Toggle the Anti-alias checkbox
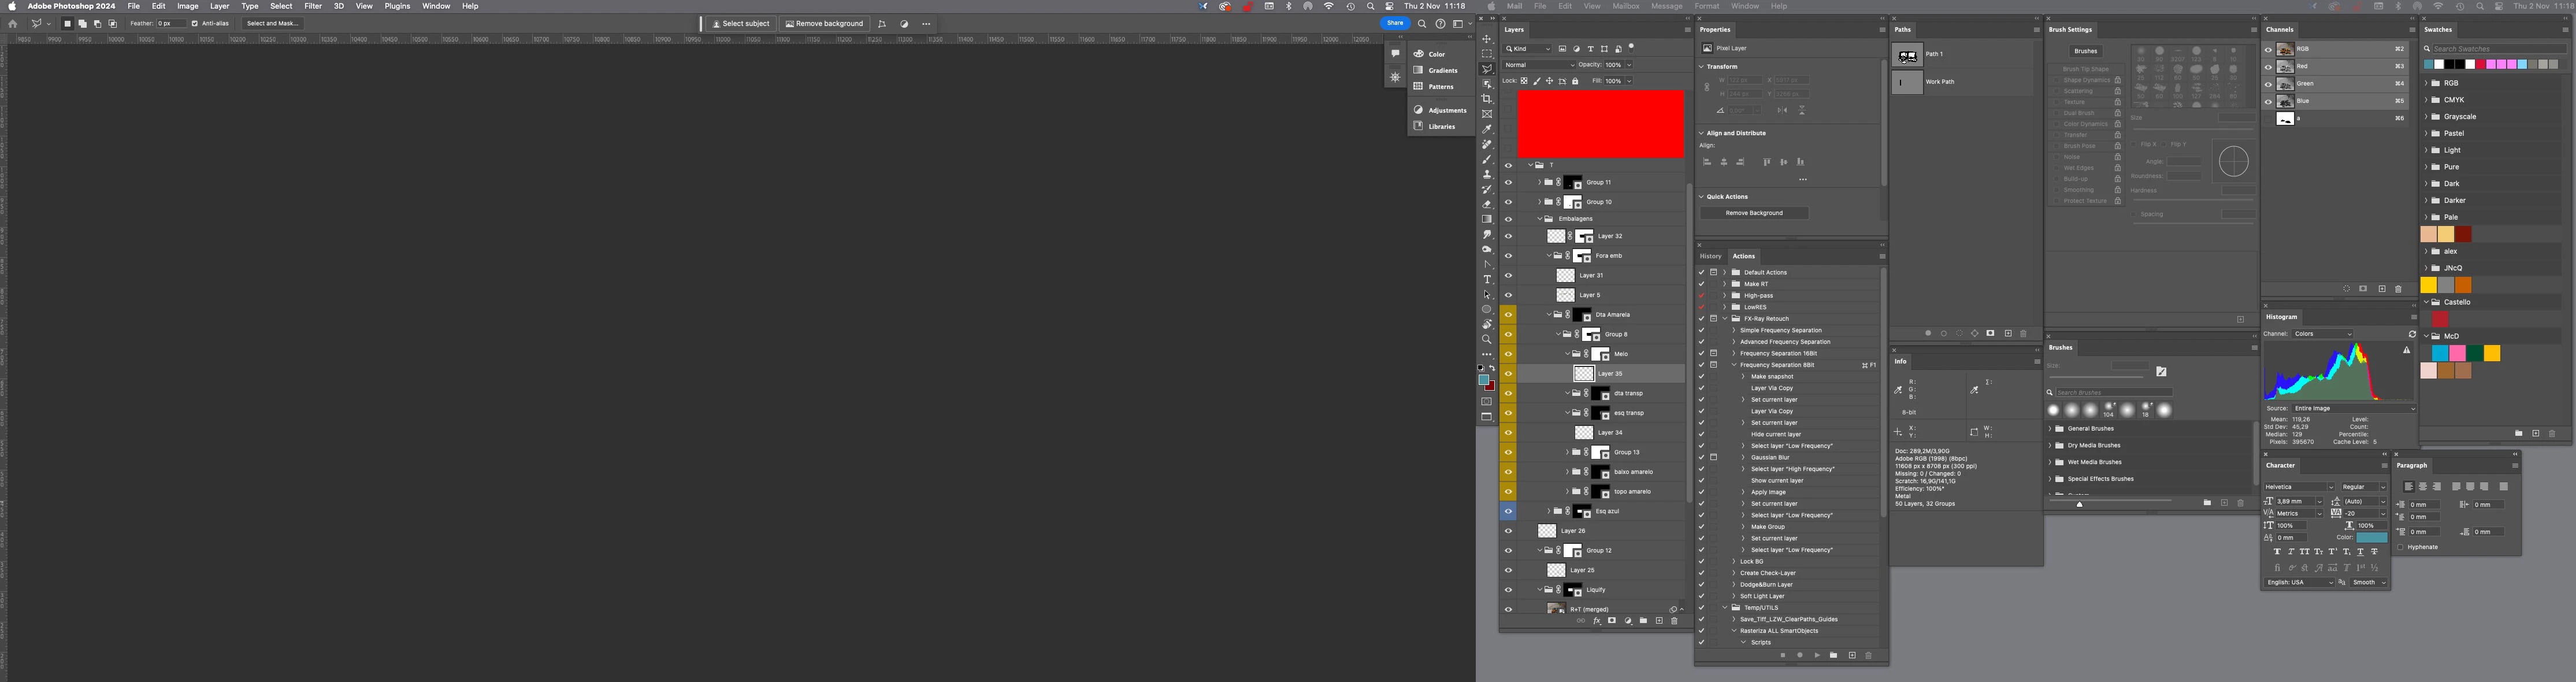The width and height of the screenshot is (2576, 682). [x=195, y=23]
